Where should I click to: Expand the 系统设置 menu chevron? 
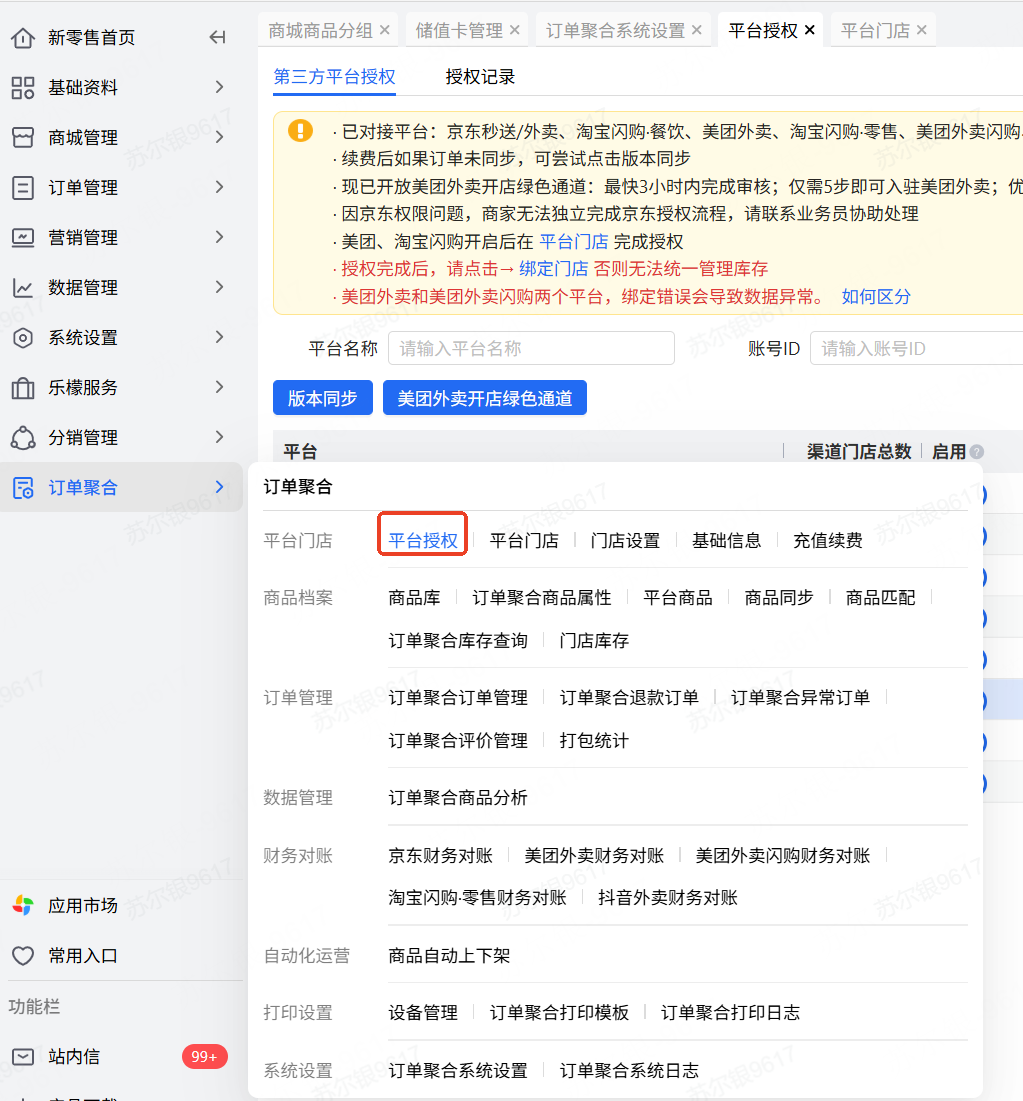220,337
